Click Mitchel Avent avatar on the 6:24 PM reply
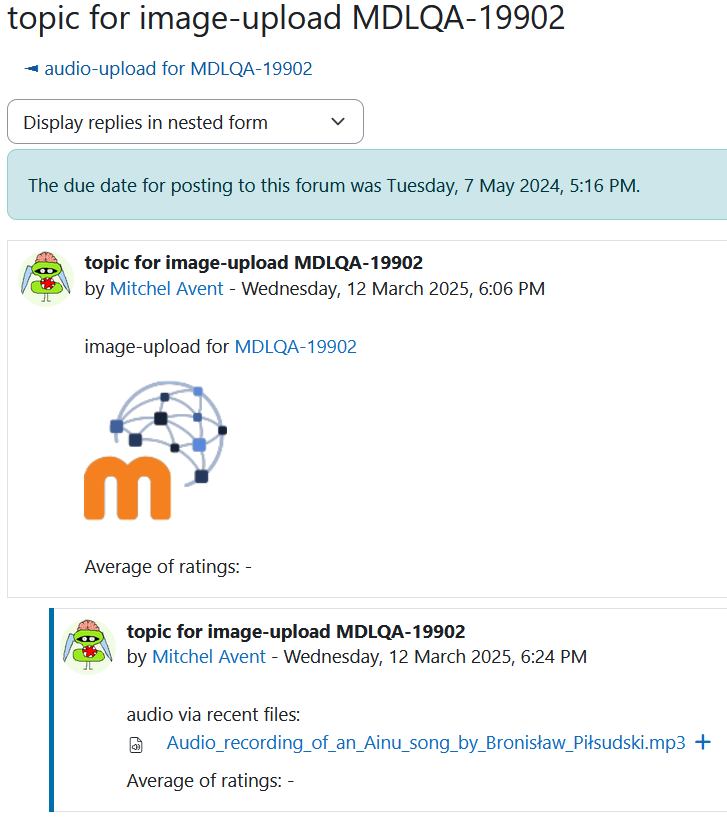Screen dimensions: 727x828 coord(88,646)
